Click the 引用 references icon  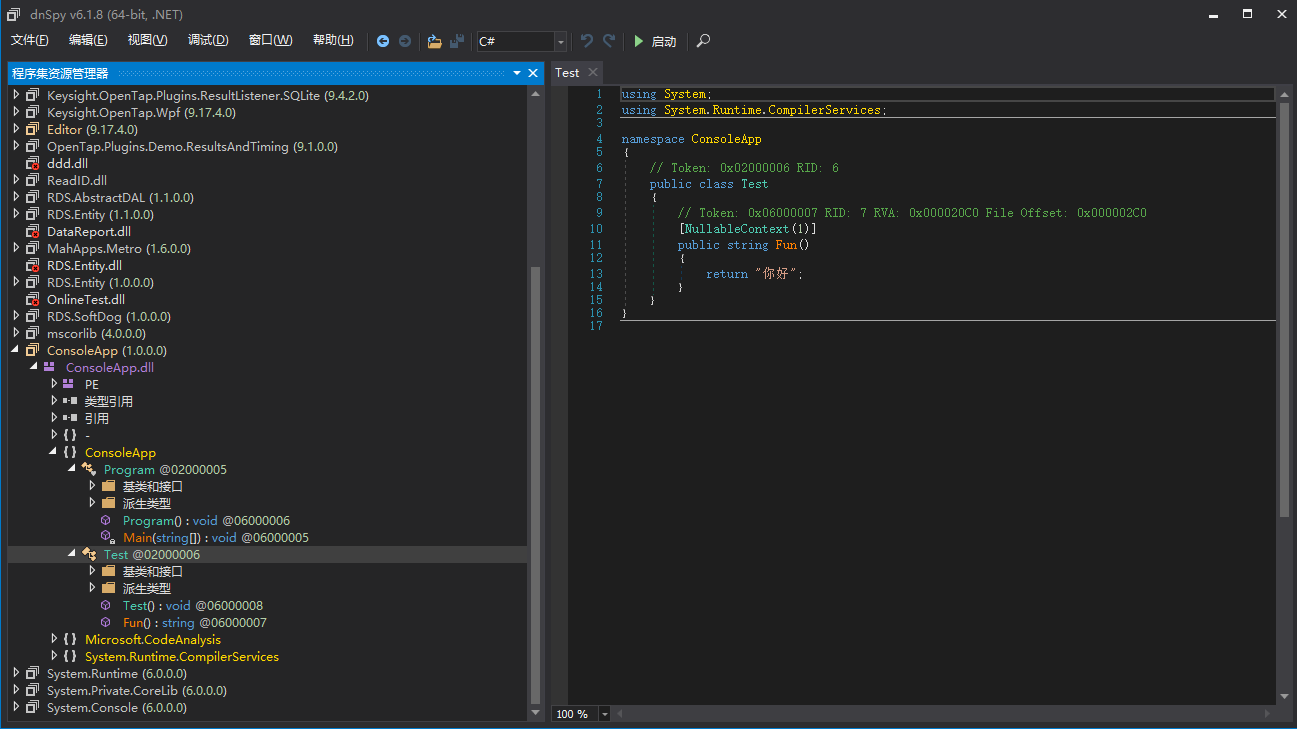[x=69, y=418]
